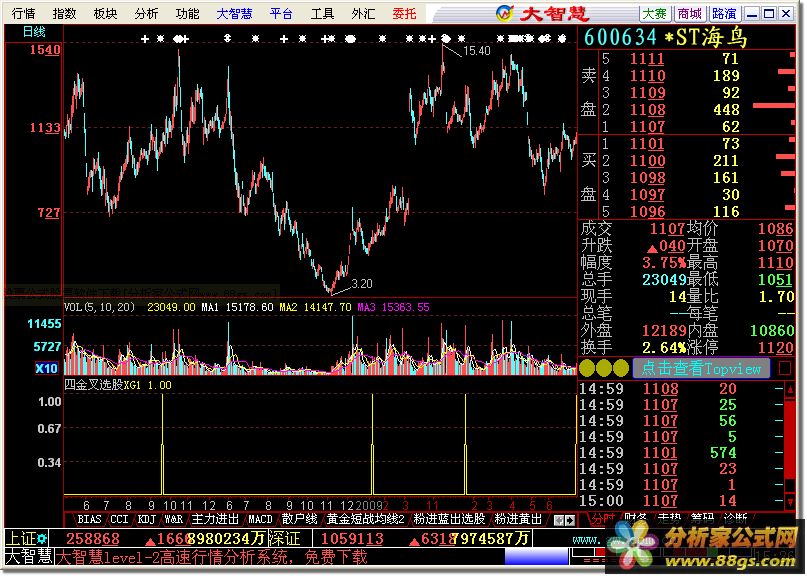Click the sell level 5 price 1111

[x=648, y=59]
